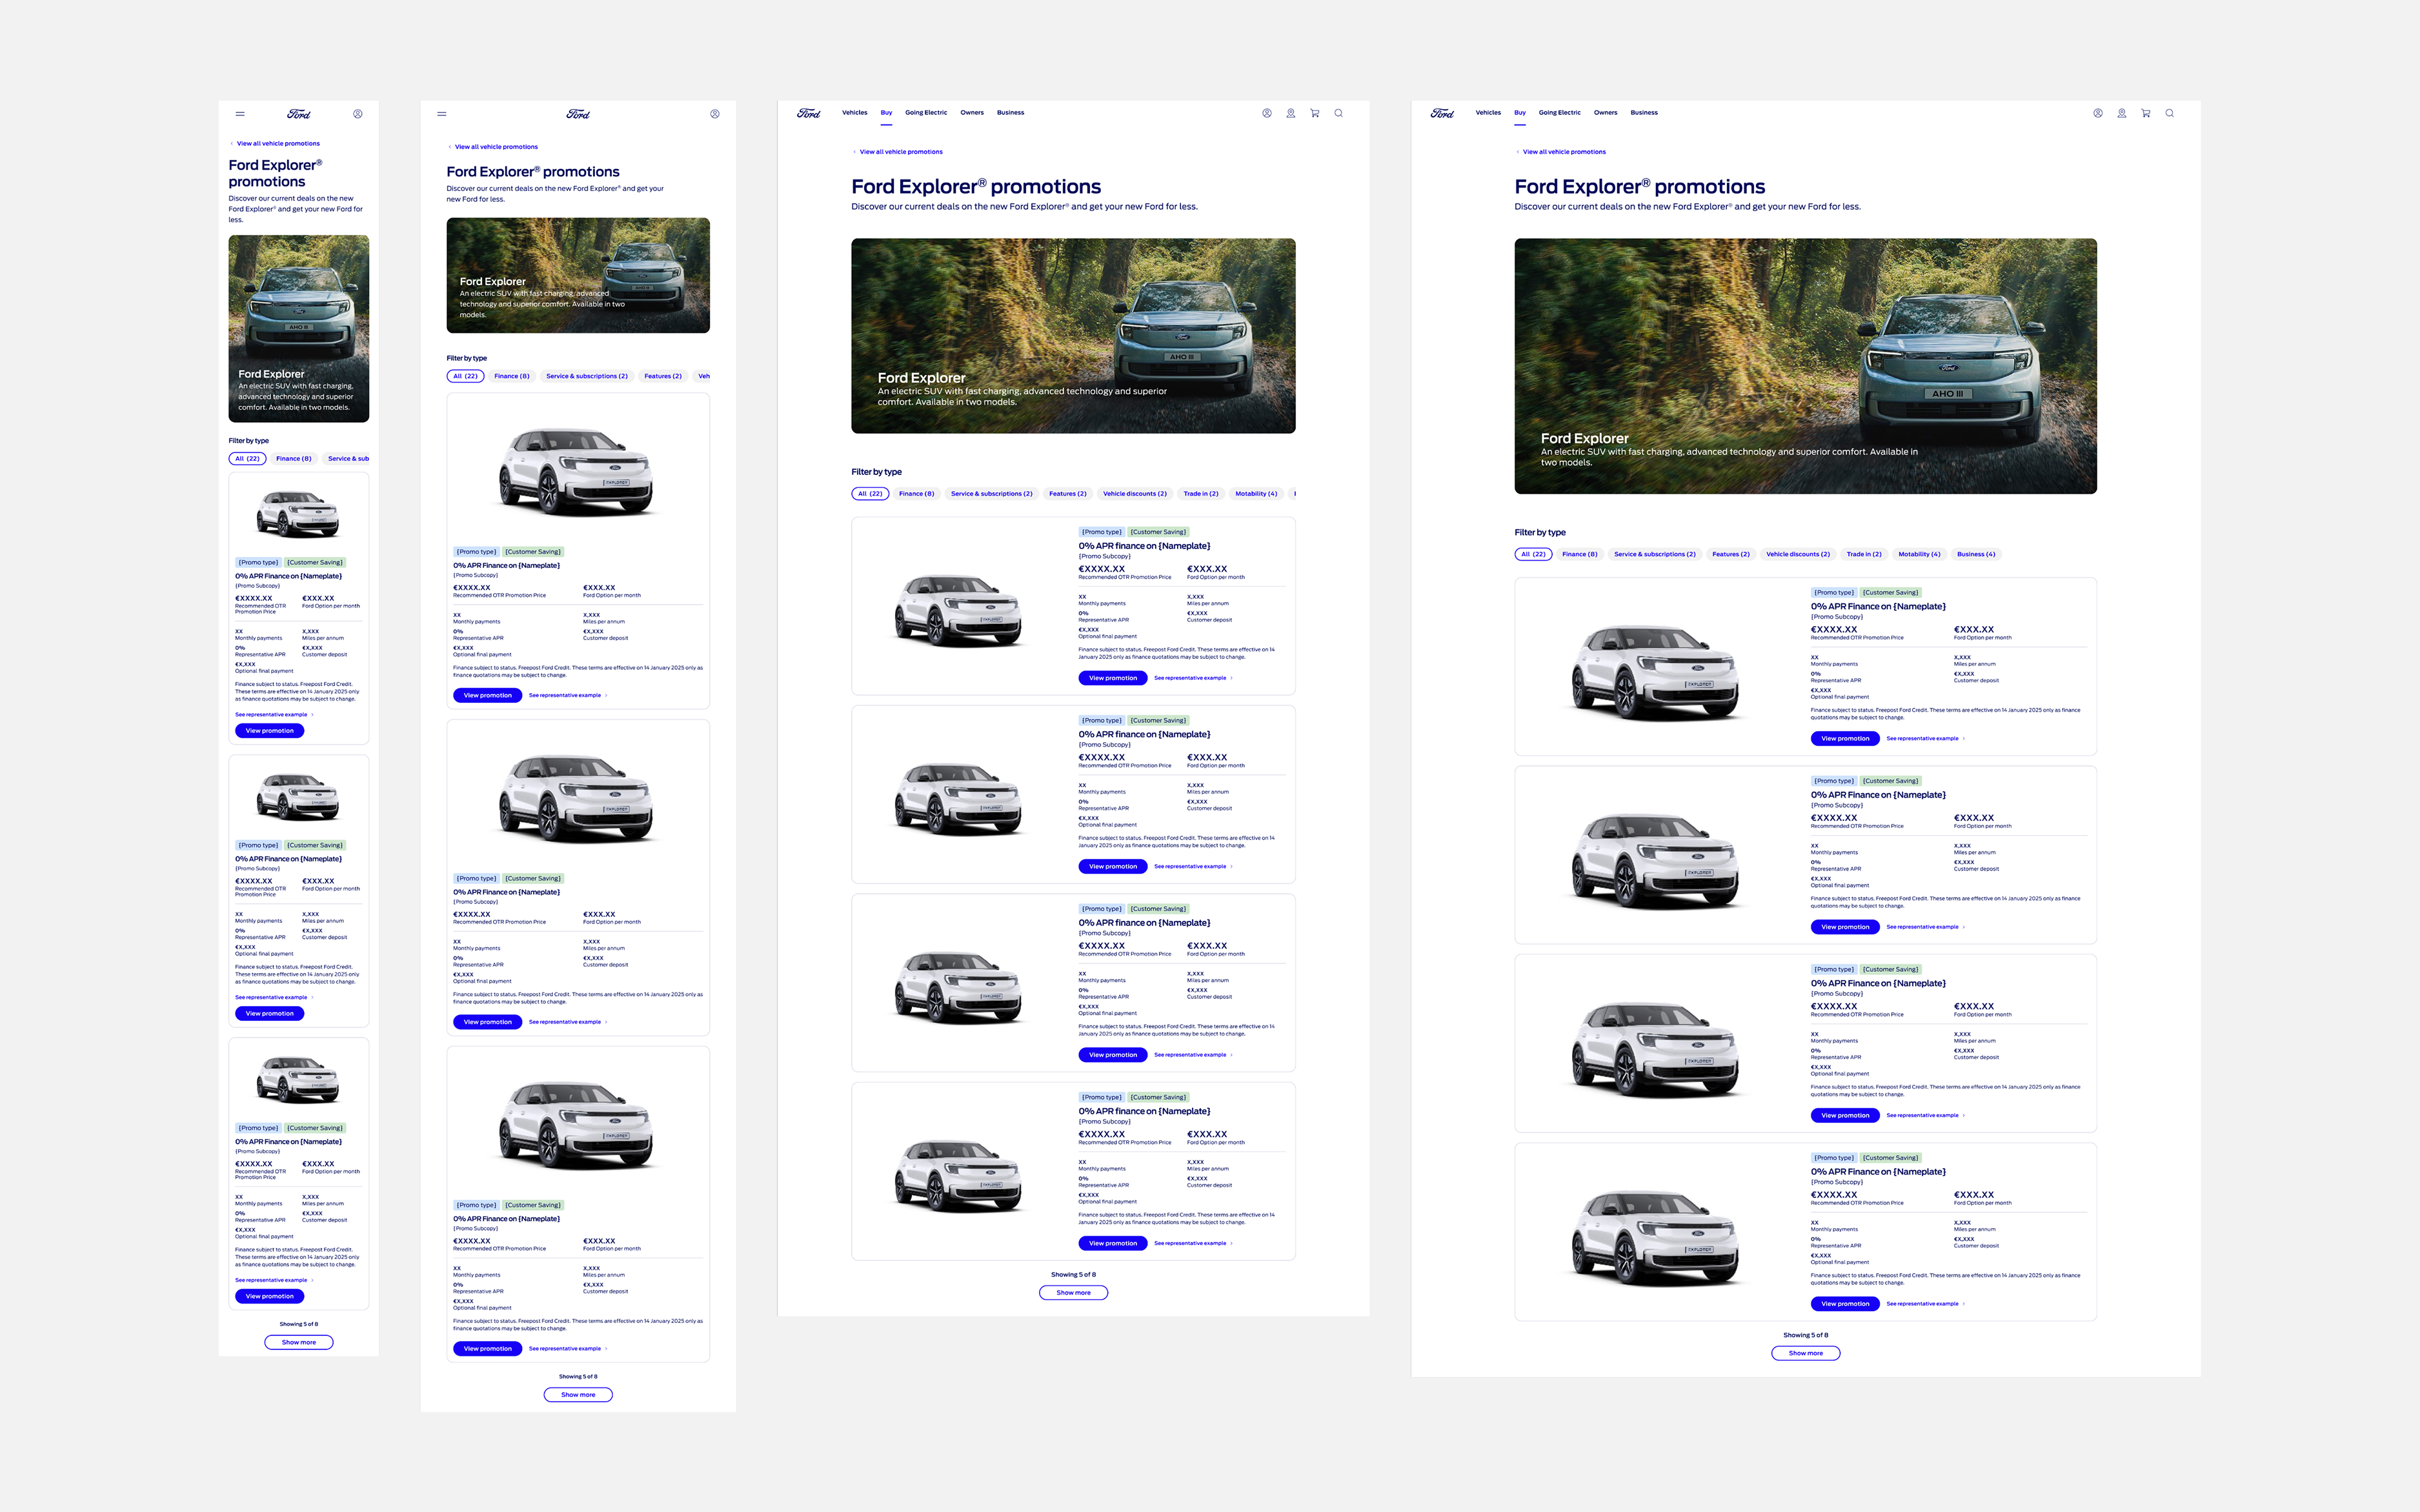Open hamburger menu in leftmost mobile layout
The image size is (2420, 1512).
click(240, 114)
